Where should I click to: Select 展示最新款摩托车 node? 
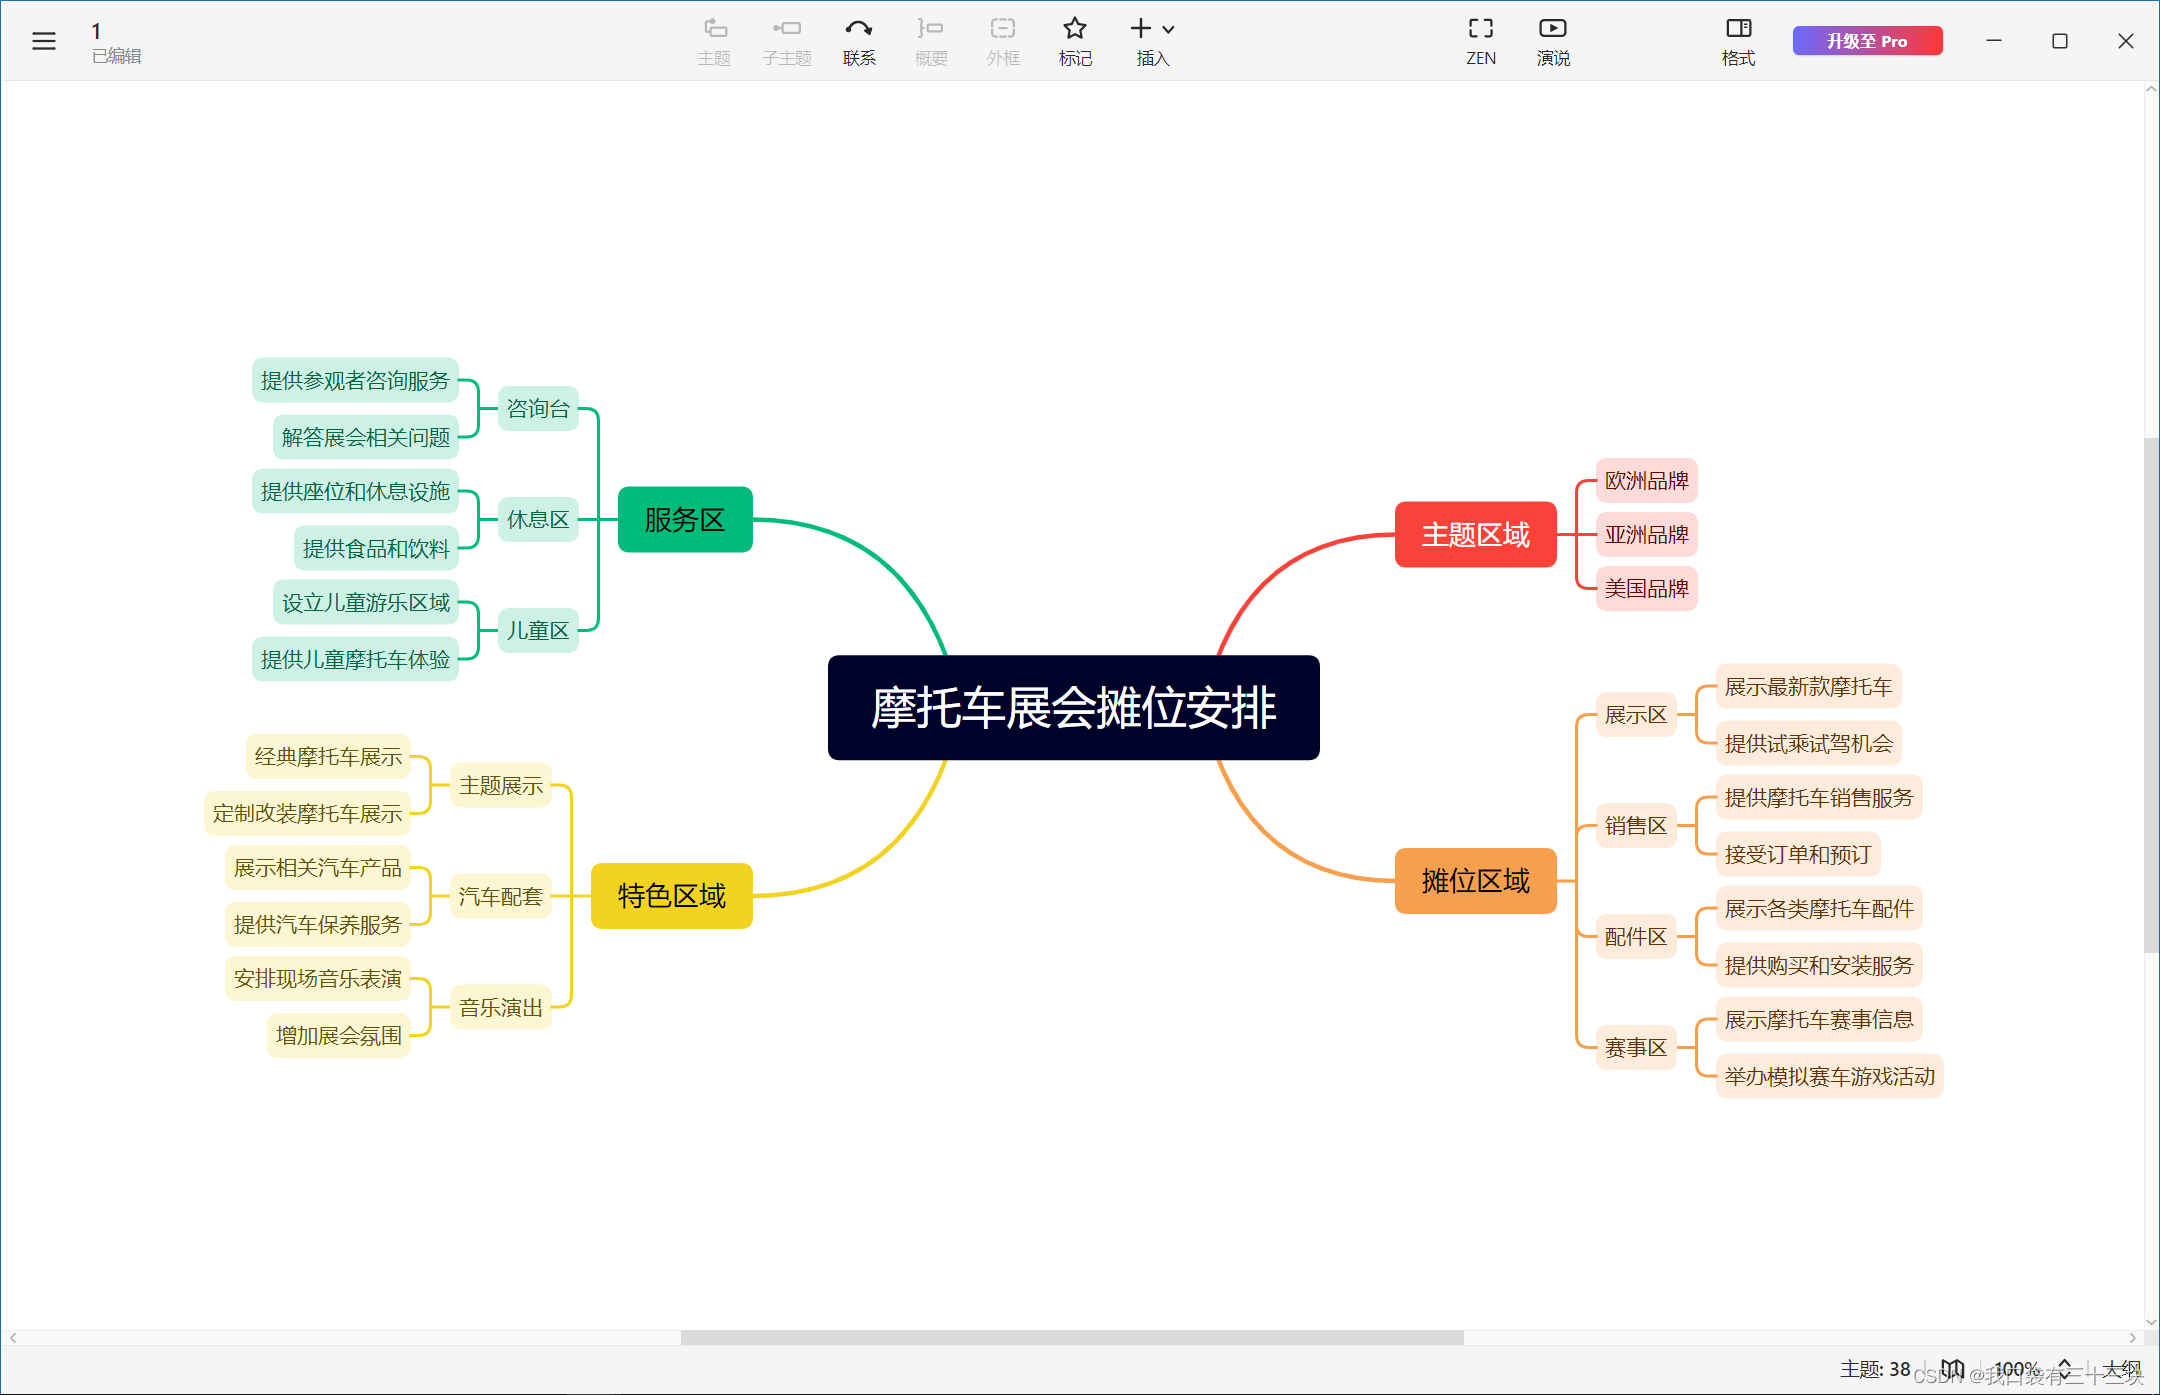coord(1808,687)
